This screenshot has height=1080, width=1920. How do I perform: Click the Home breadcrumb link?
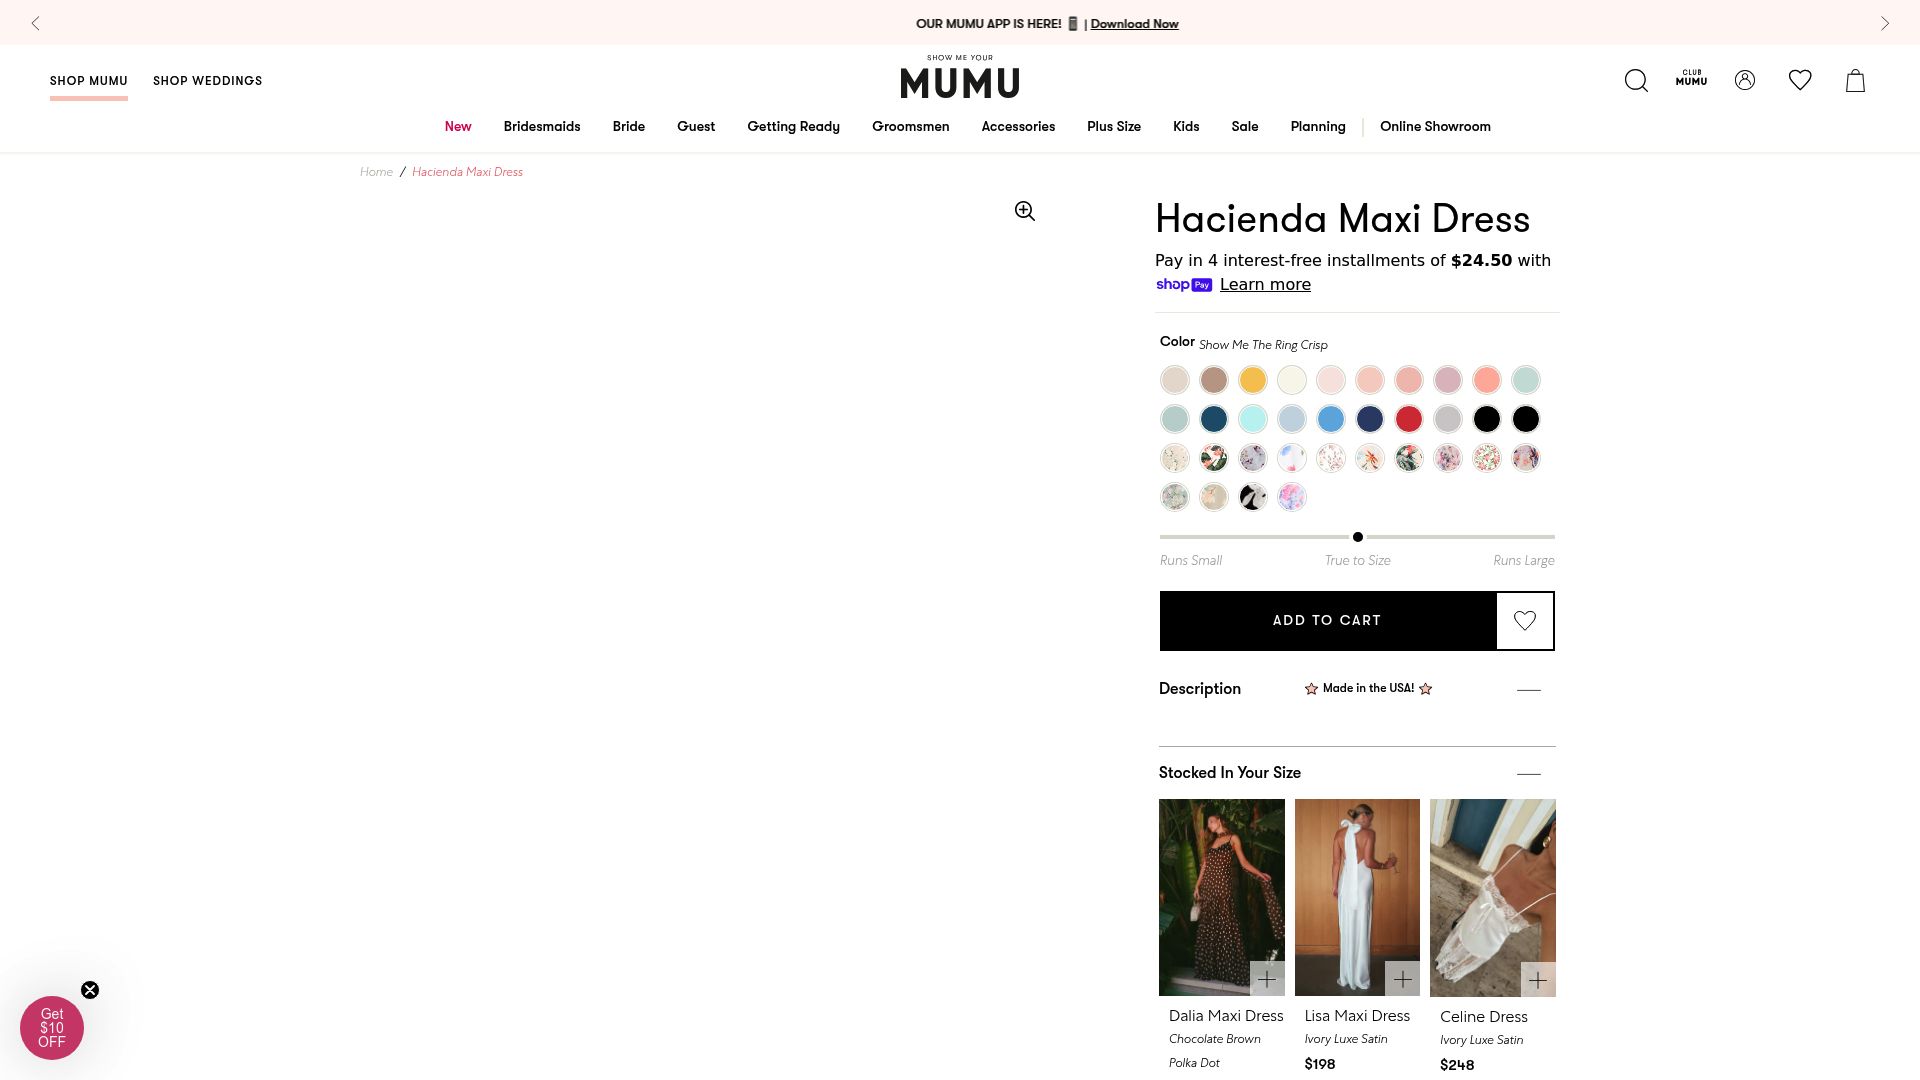(x=376, y=172)
